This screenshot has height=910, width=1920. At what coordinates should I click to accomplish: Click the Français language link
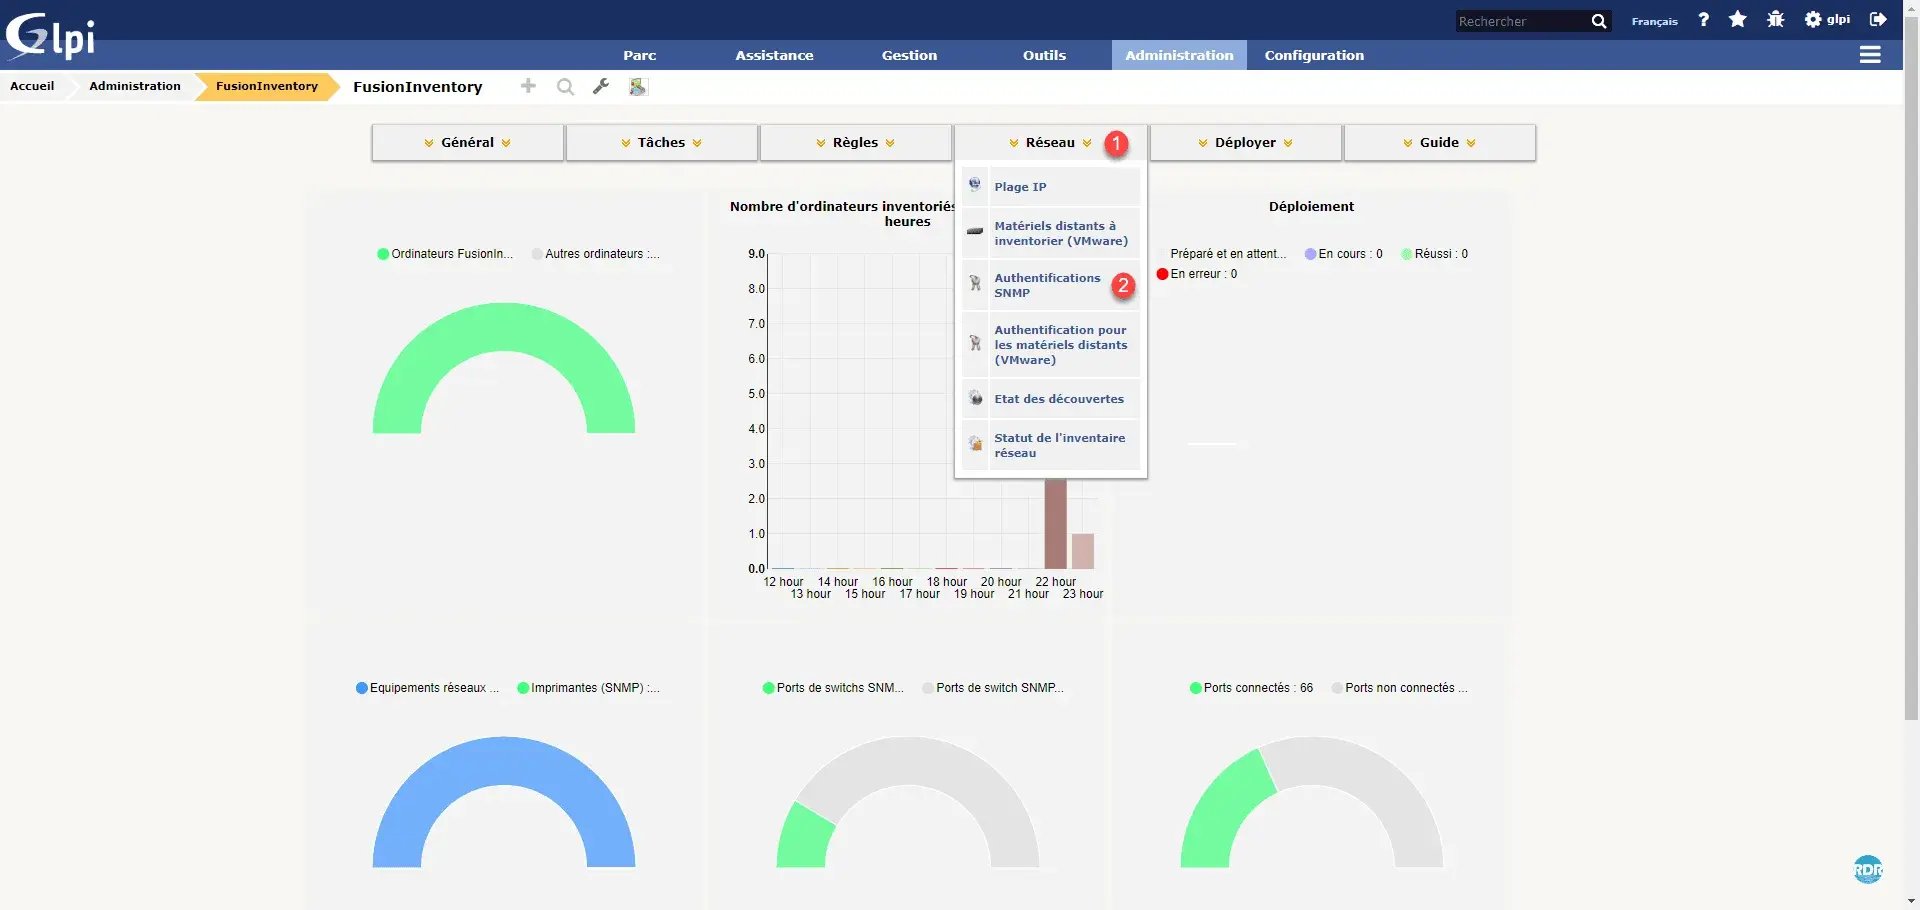(1654, 21)
